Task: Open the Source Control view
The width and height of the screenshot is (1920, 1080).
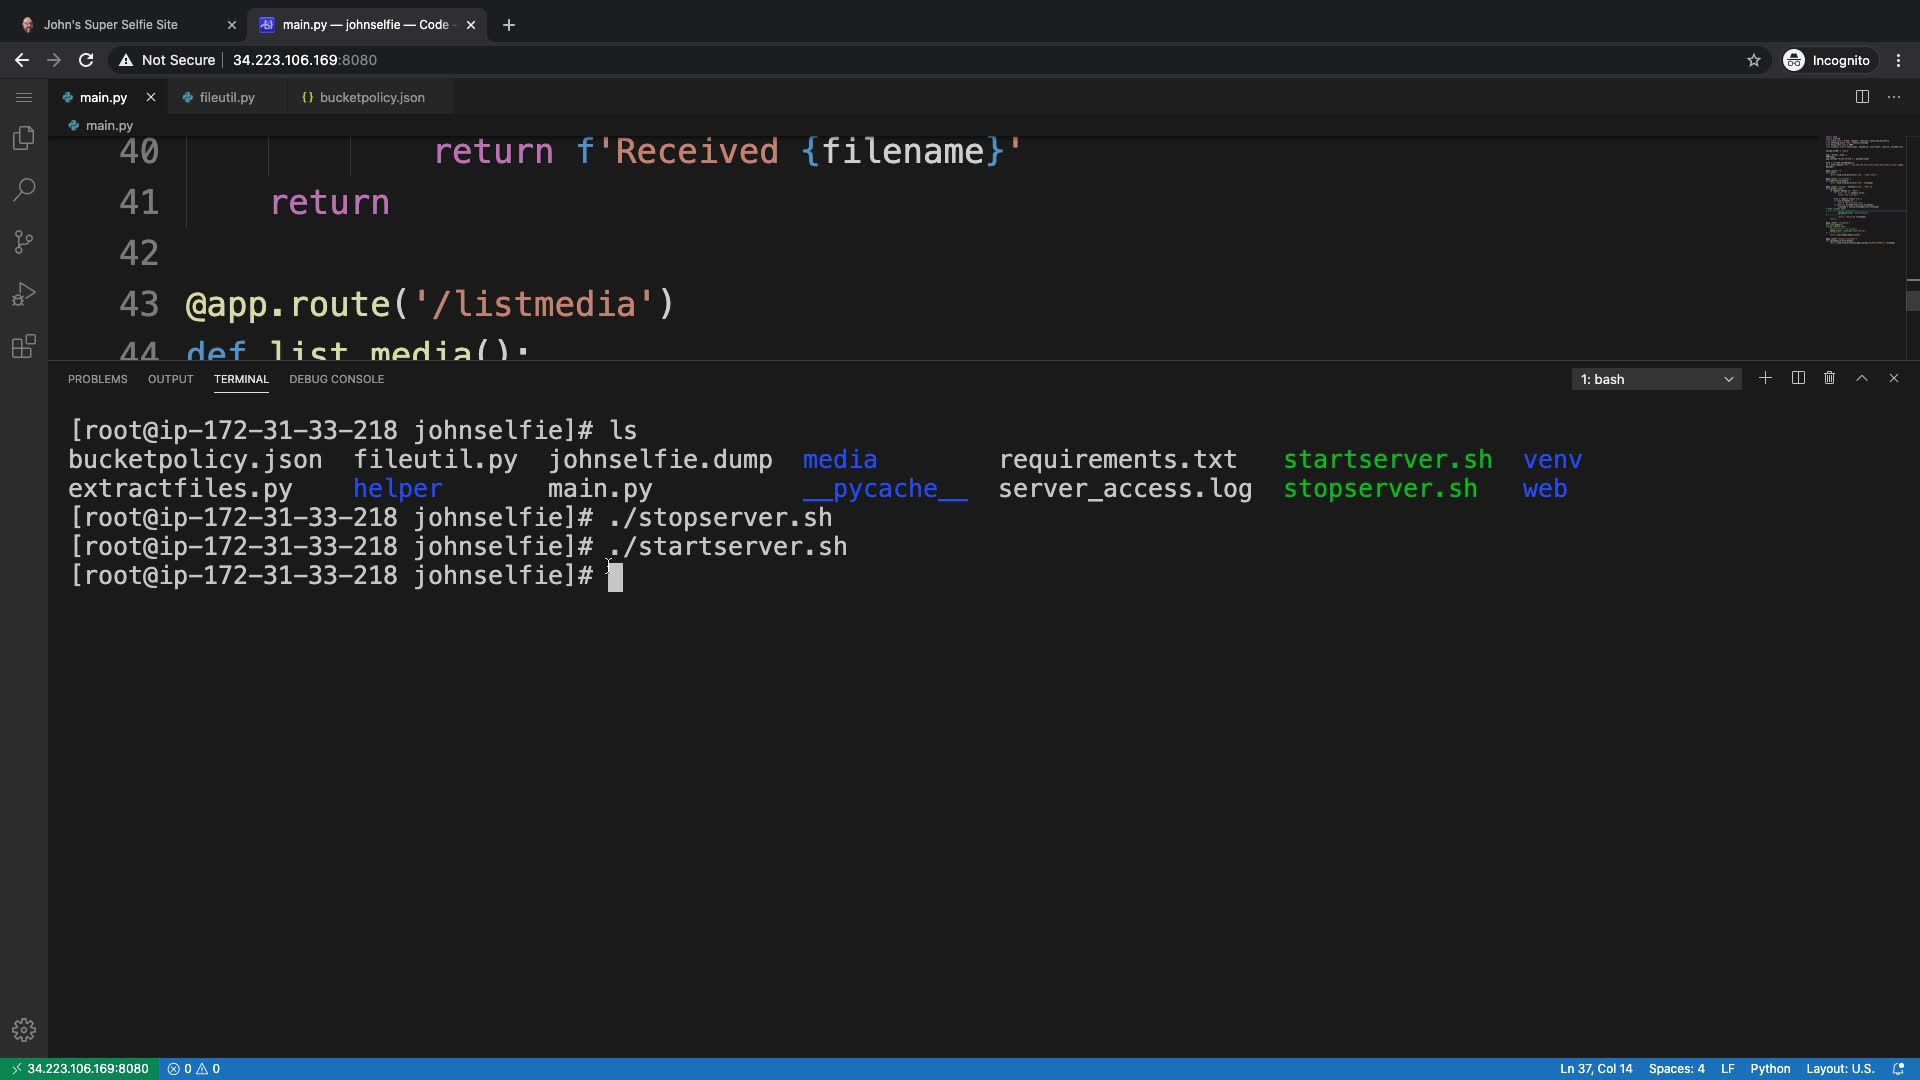Action: point(24,242)
